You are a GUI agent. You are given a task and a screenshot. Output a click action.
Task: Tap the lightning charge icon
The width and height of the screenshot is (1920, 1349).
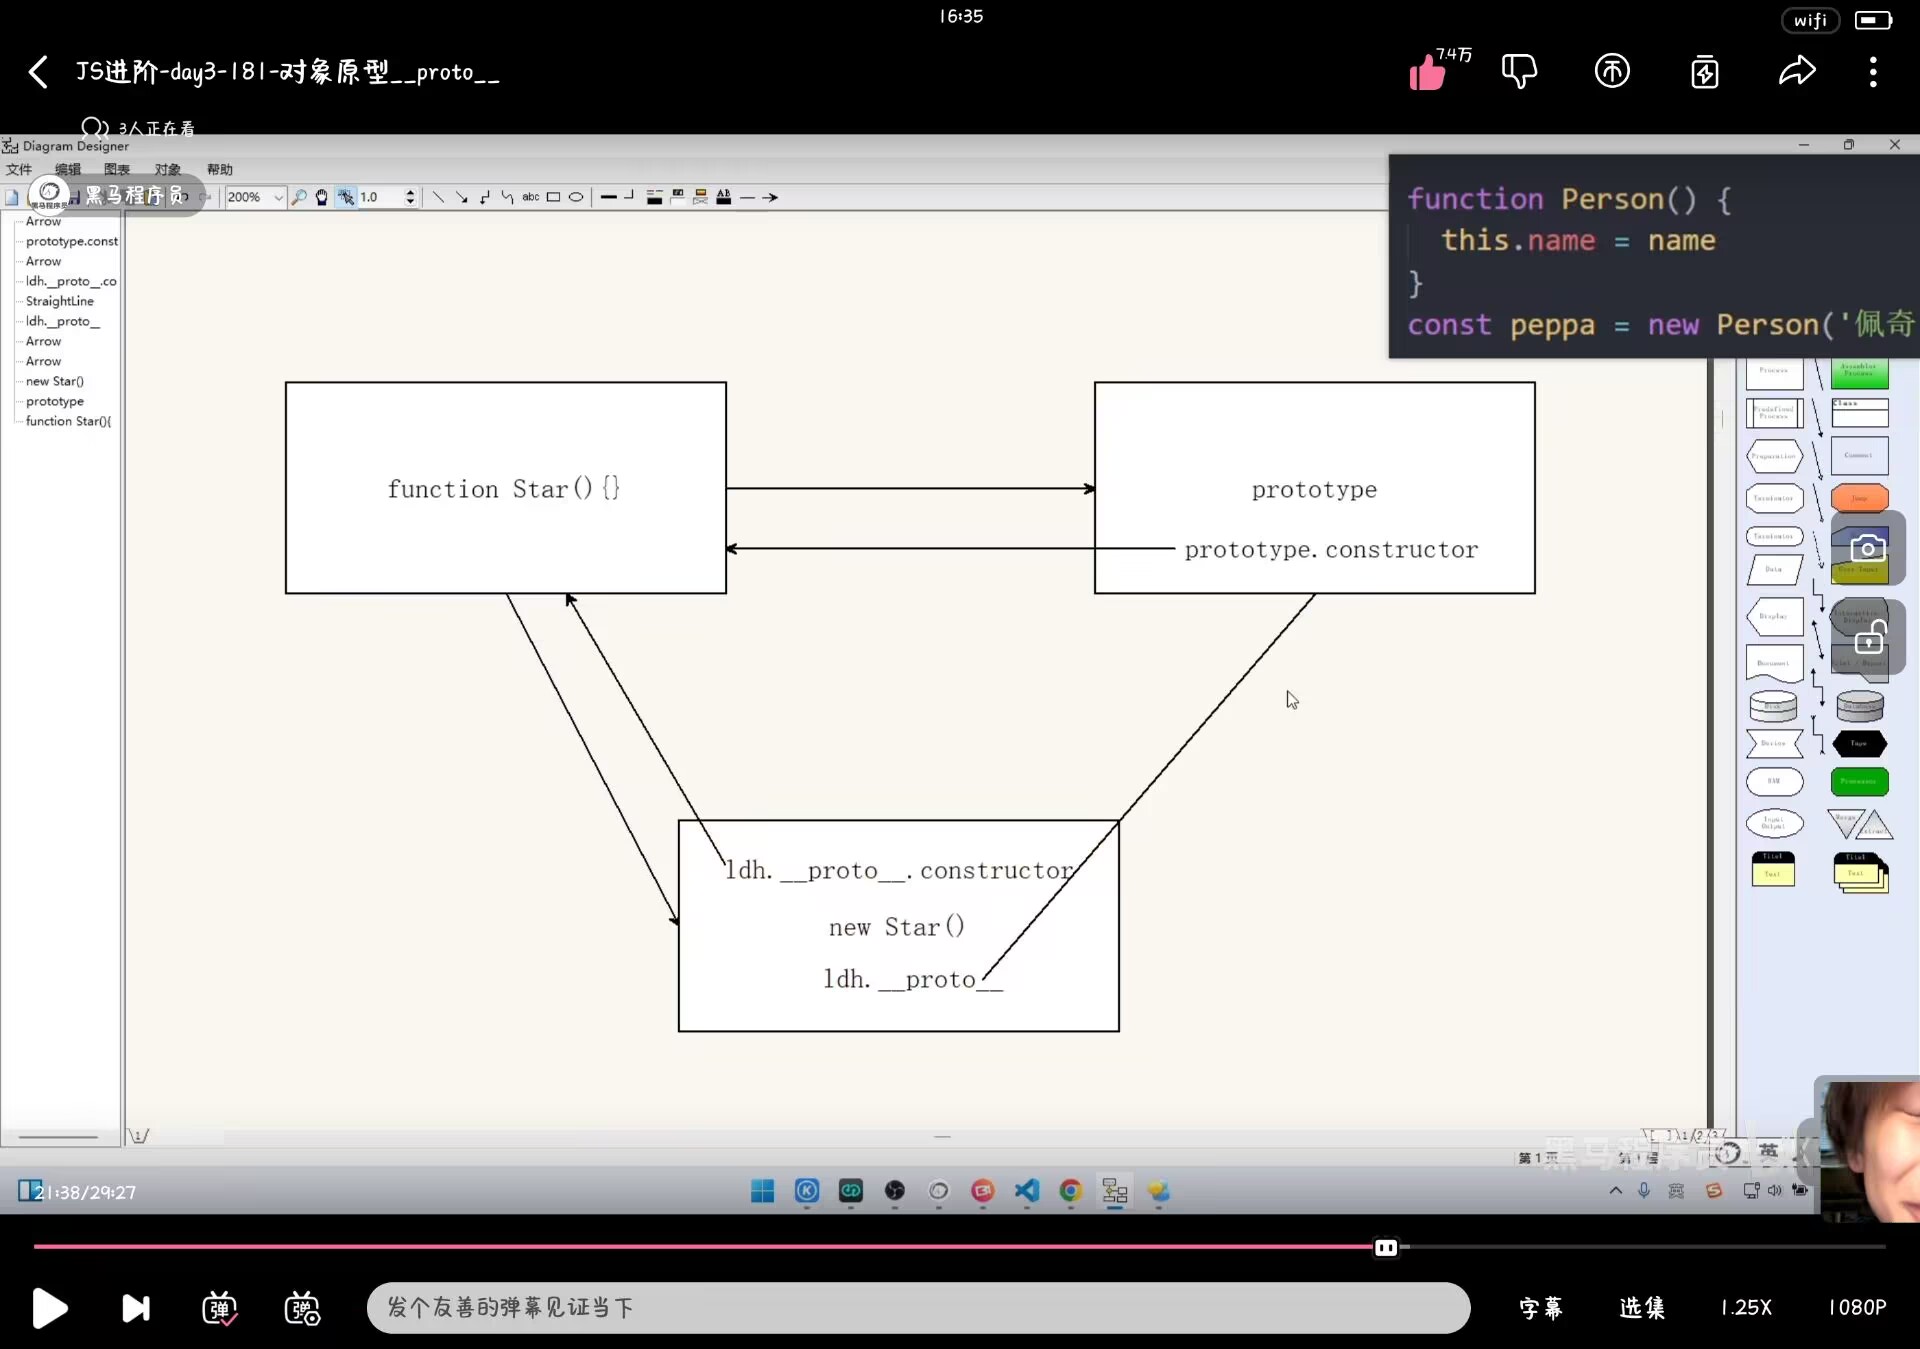(1705, 72)
